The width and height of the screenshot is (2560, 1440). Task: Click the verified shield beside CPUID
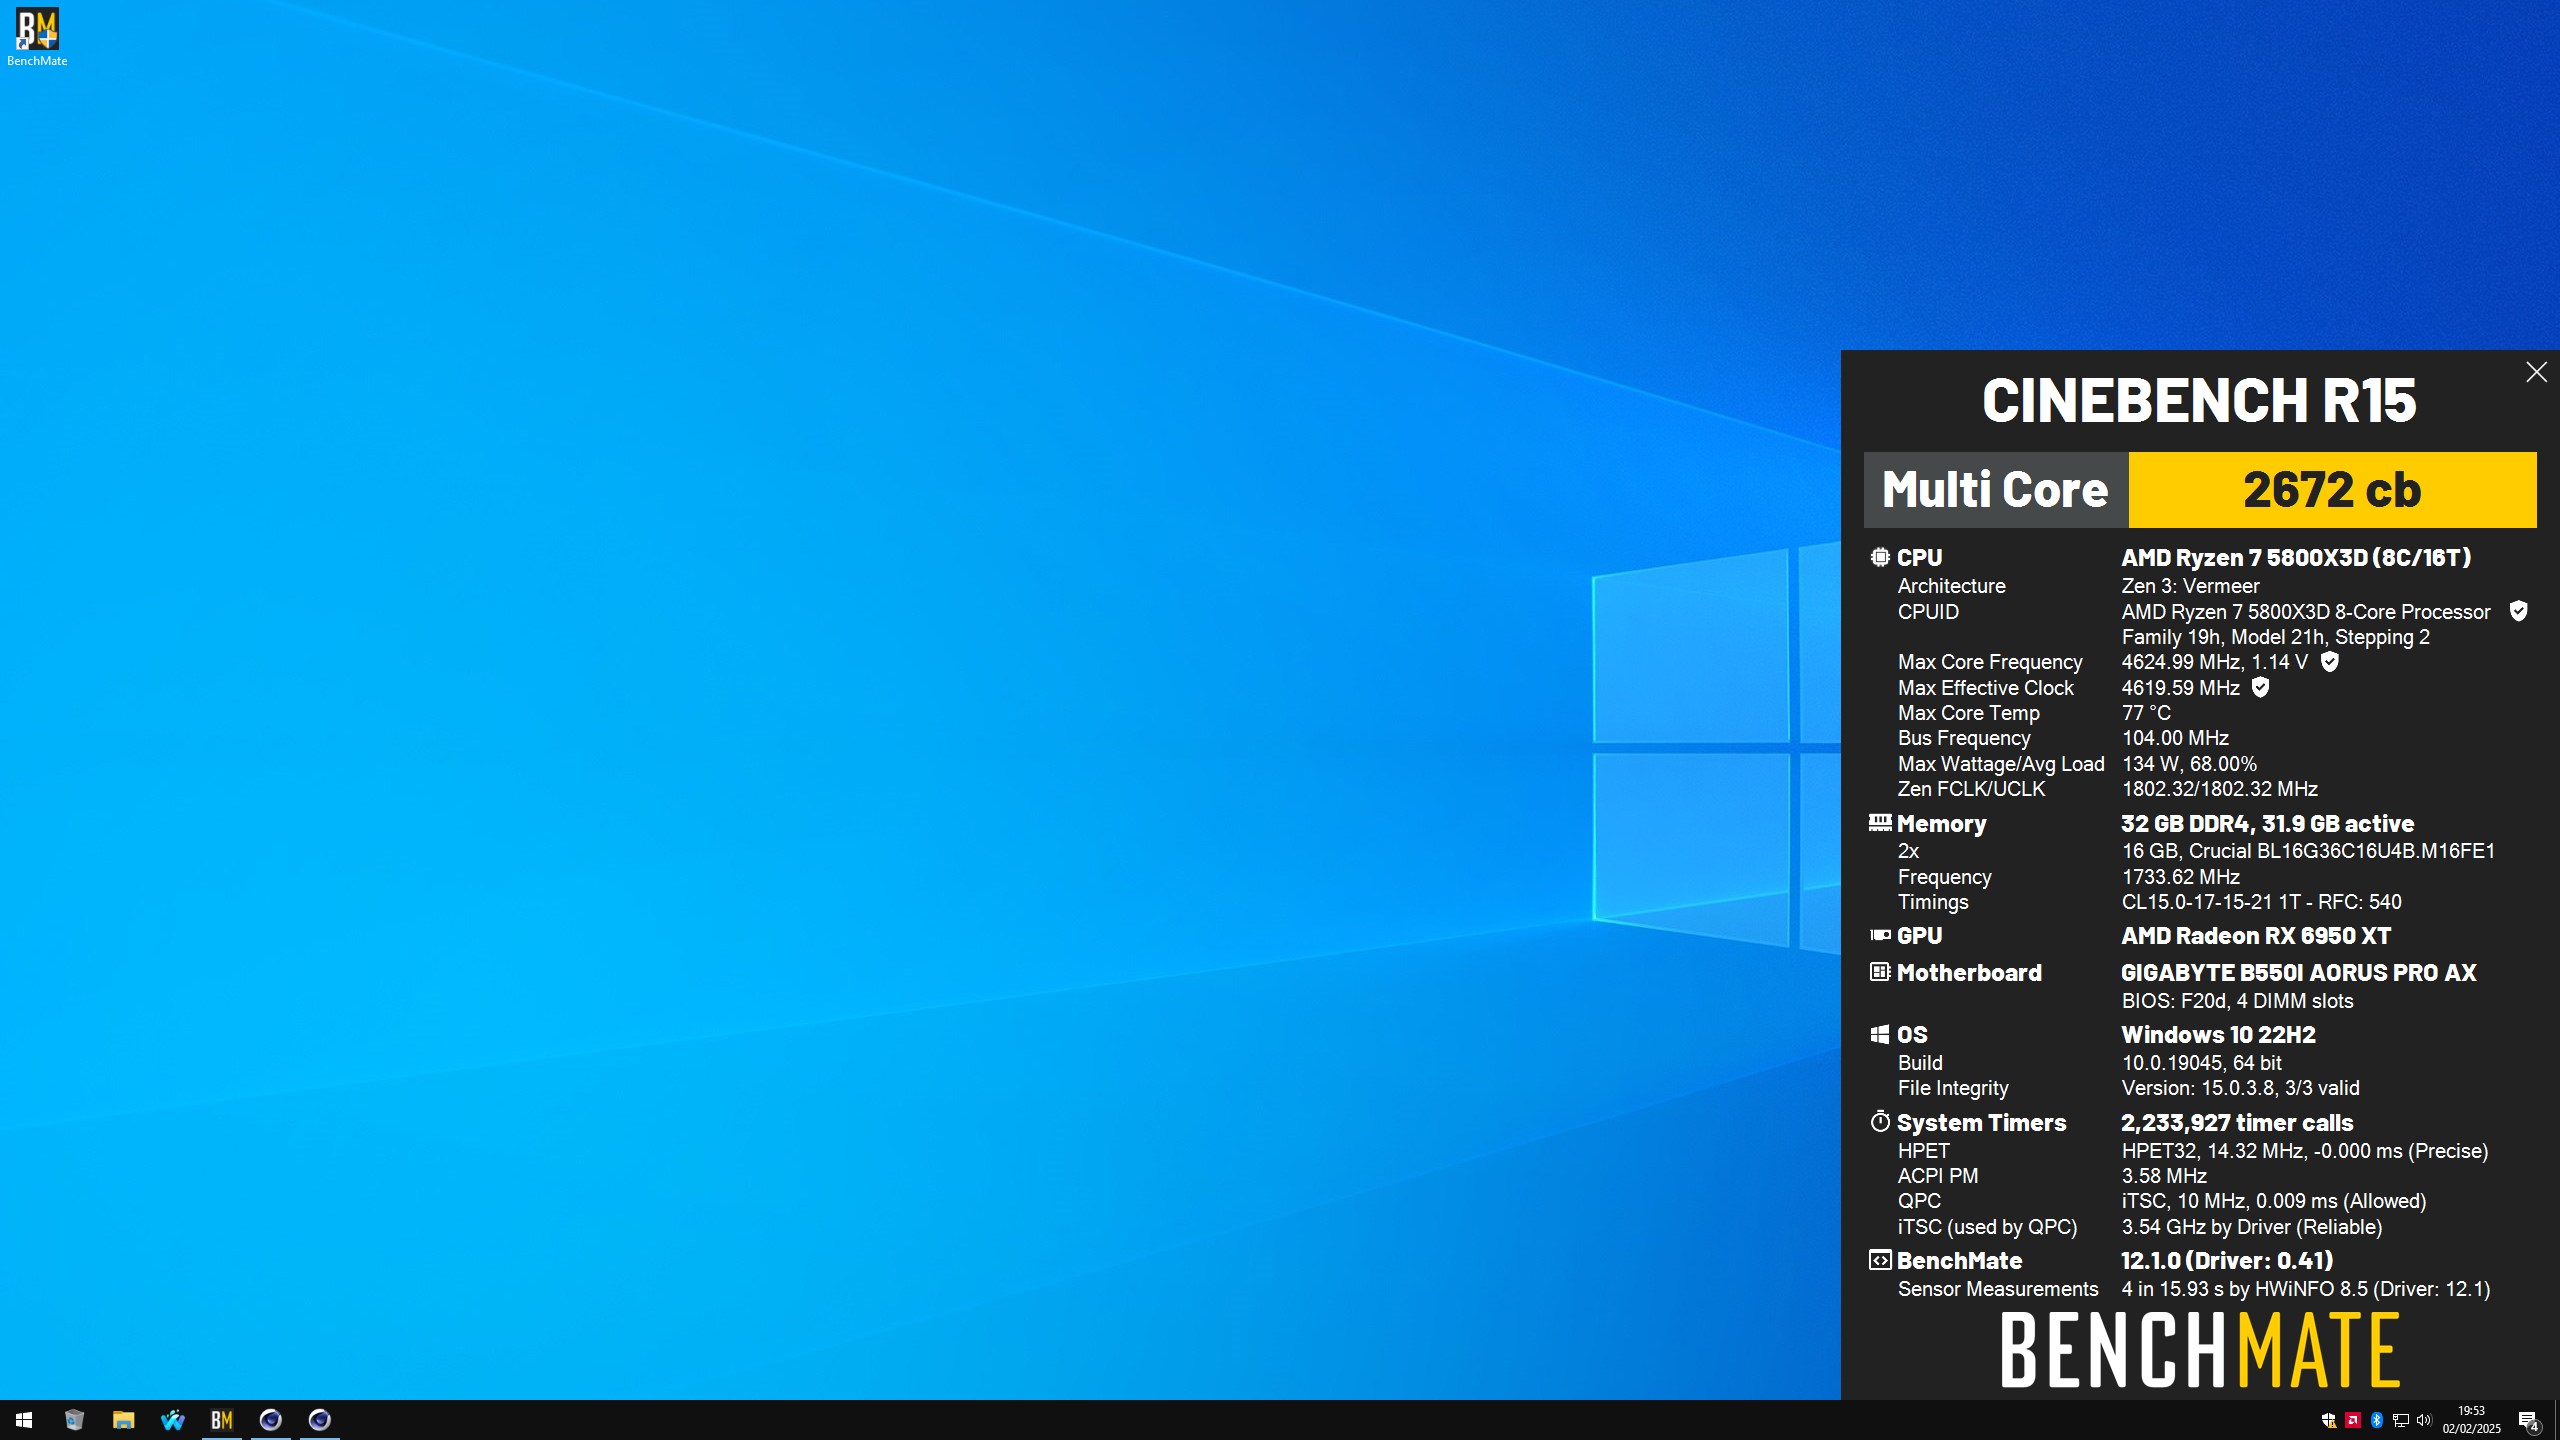pyautogui.click(x=2518, y=611)
